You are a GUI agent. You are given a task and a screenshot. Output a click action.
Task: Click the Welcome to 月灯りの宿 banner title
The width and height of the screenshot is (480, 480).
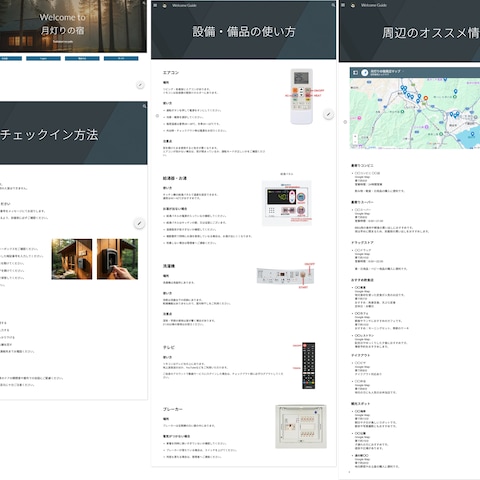tap(62, 24)
